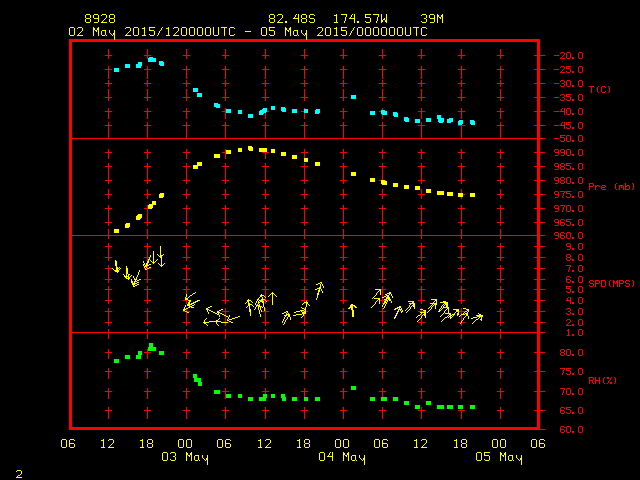Click the number 2 in bottom-left corner
Screen dimensions: 640x480
tap(18, 472)
